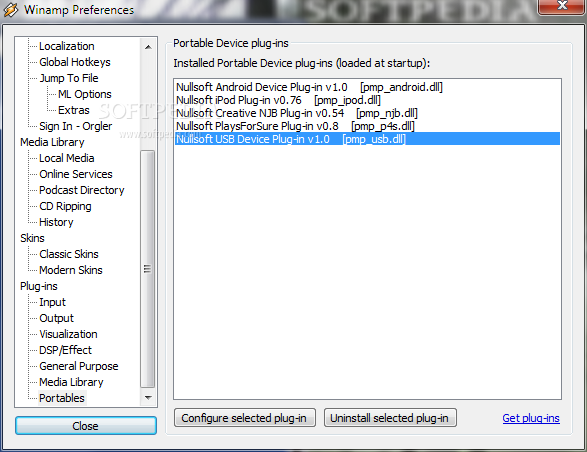Screen dimensions: 587x452
Task: Select the Media Library top-level category
Action: pos(52,142)
